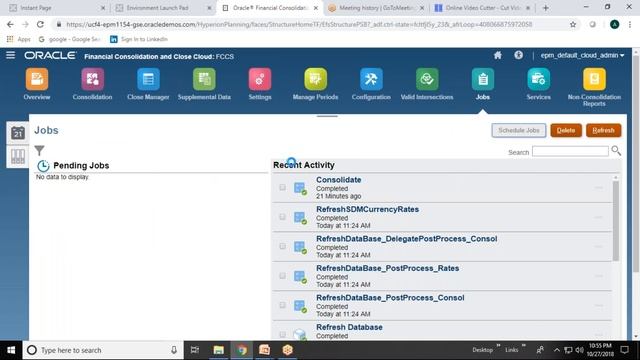Open the Configuration tools icon
The width and height of the screenshot is (640, 360).
tap(371, 79)
